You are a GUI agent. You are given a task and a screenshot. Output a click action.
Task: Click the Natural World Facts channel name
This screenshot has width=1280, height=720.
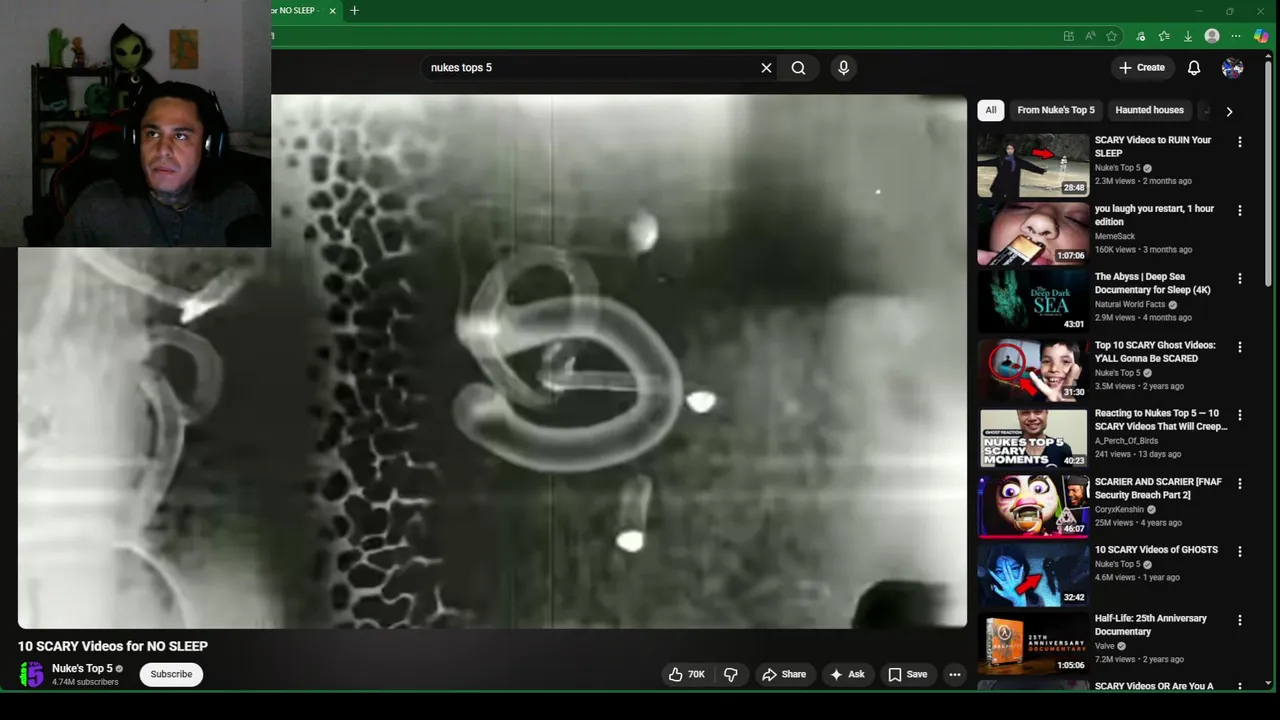1130,304
